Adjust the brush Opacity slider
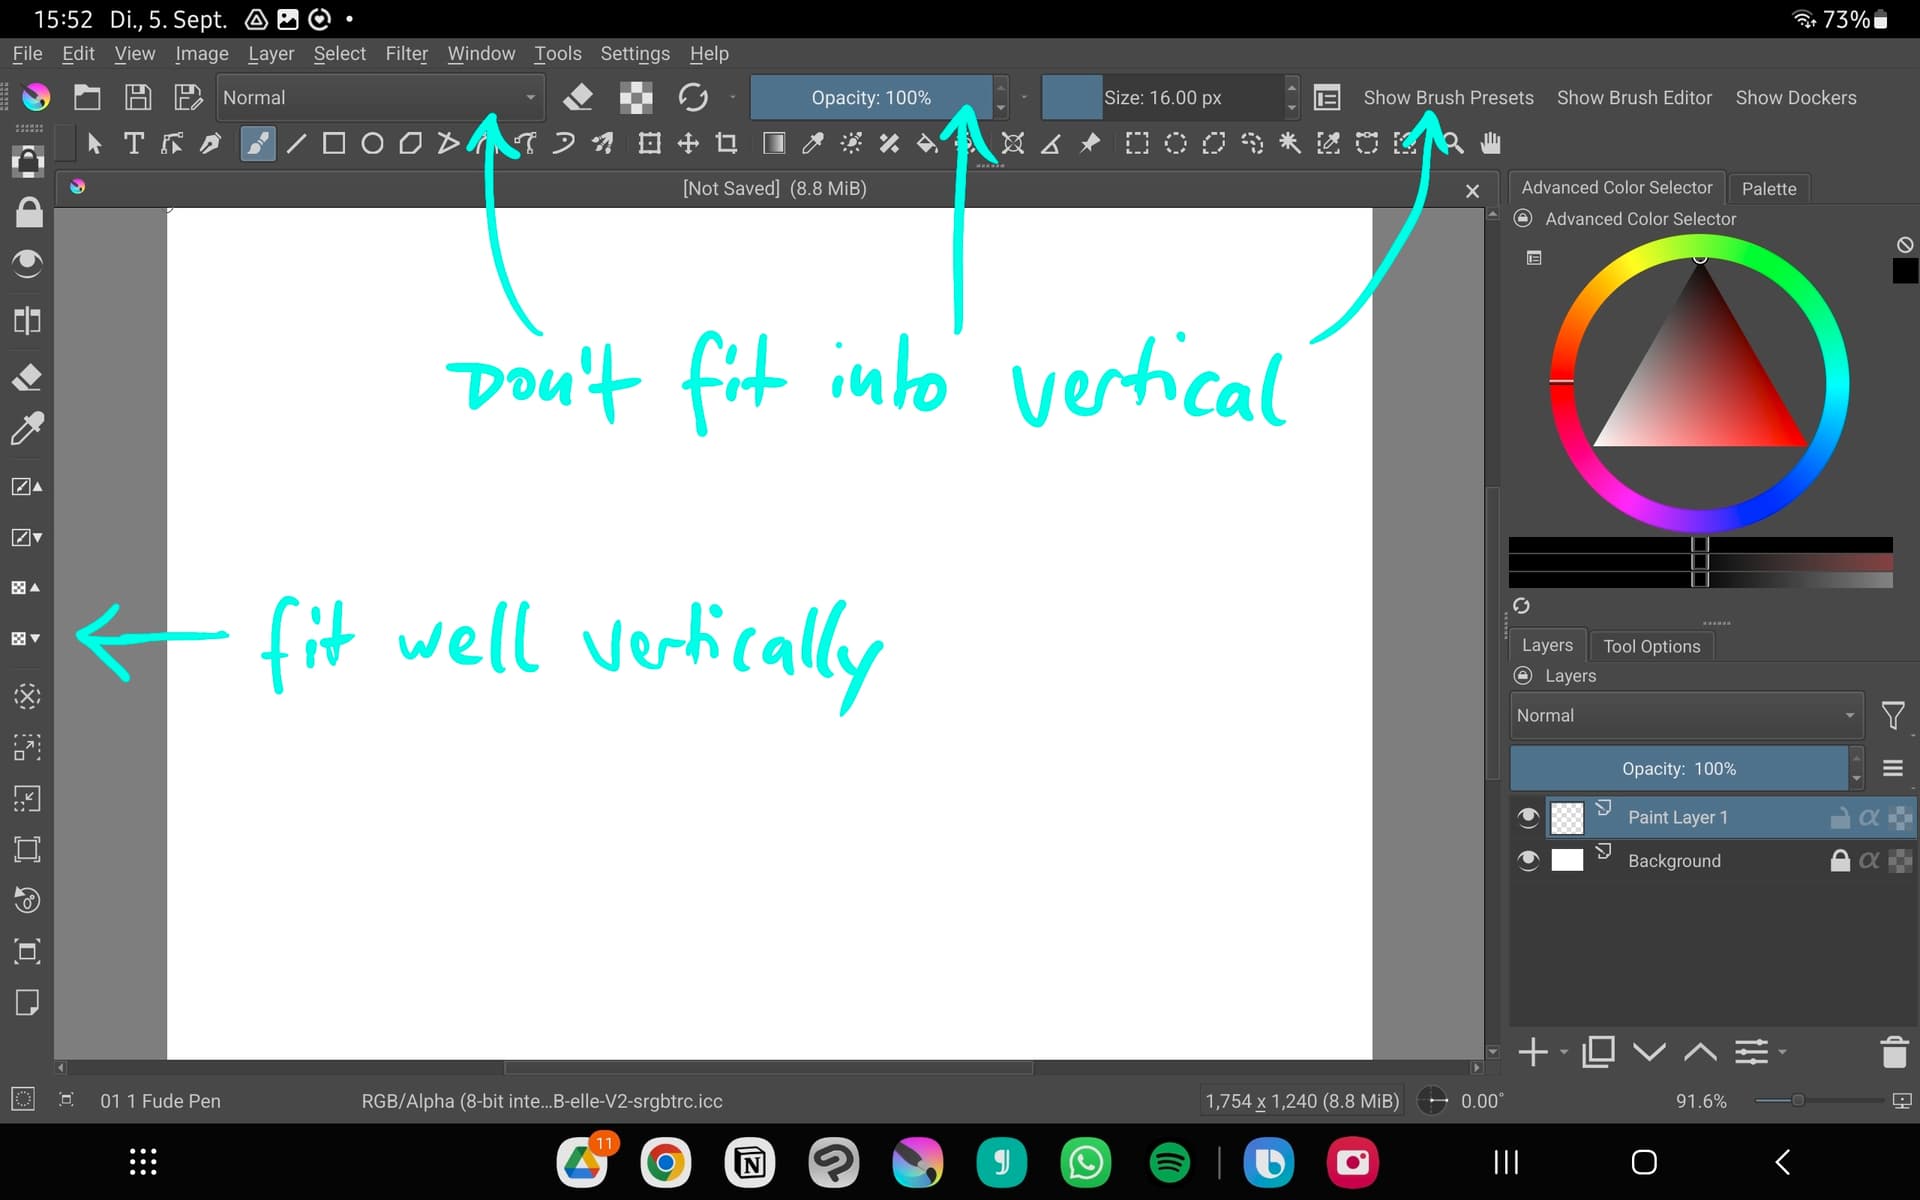This screenshot has width=1920, height=1200. (x=870, y=97)
